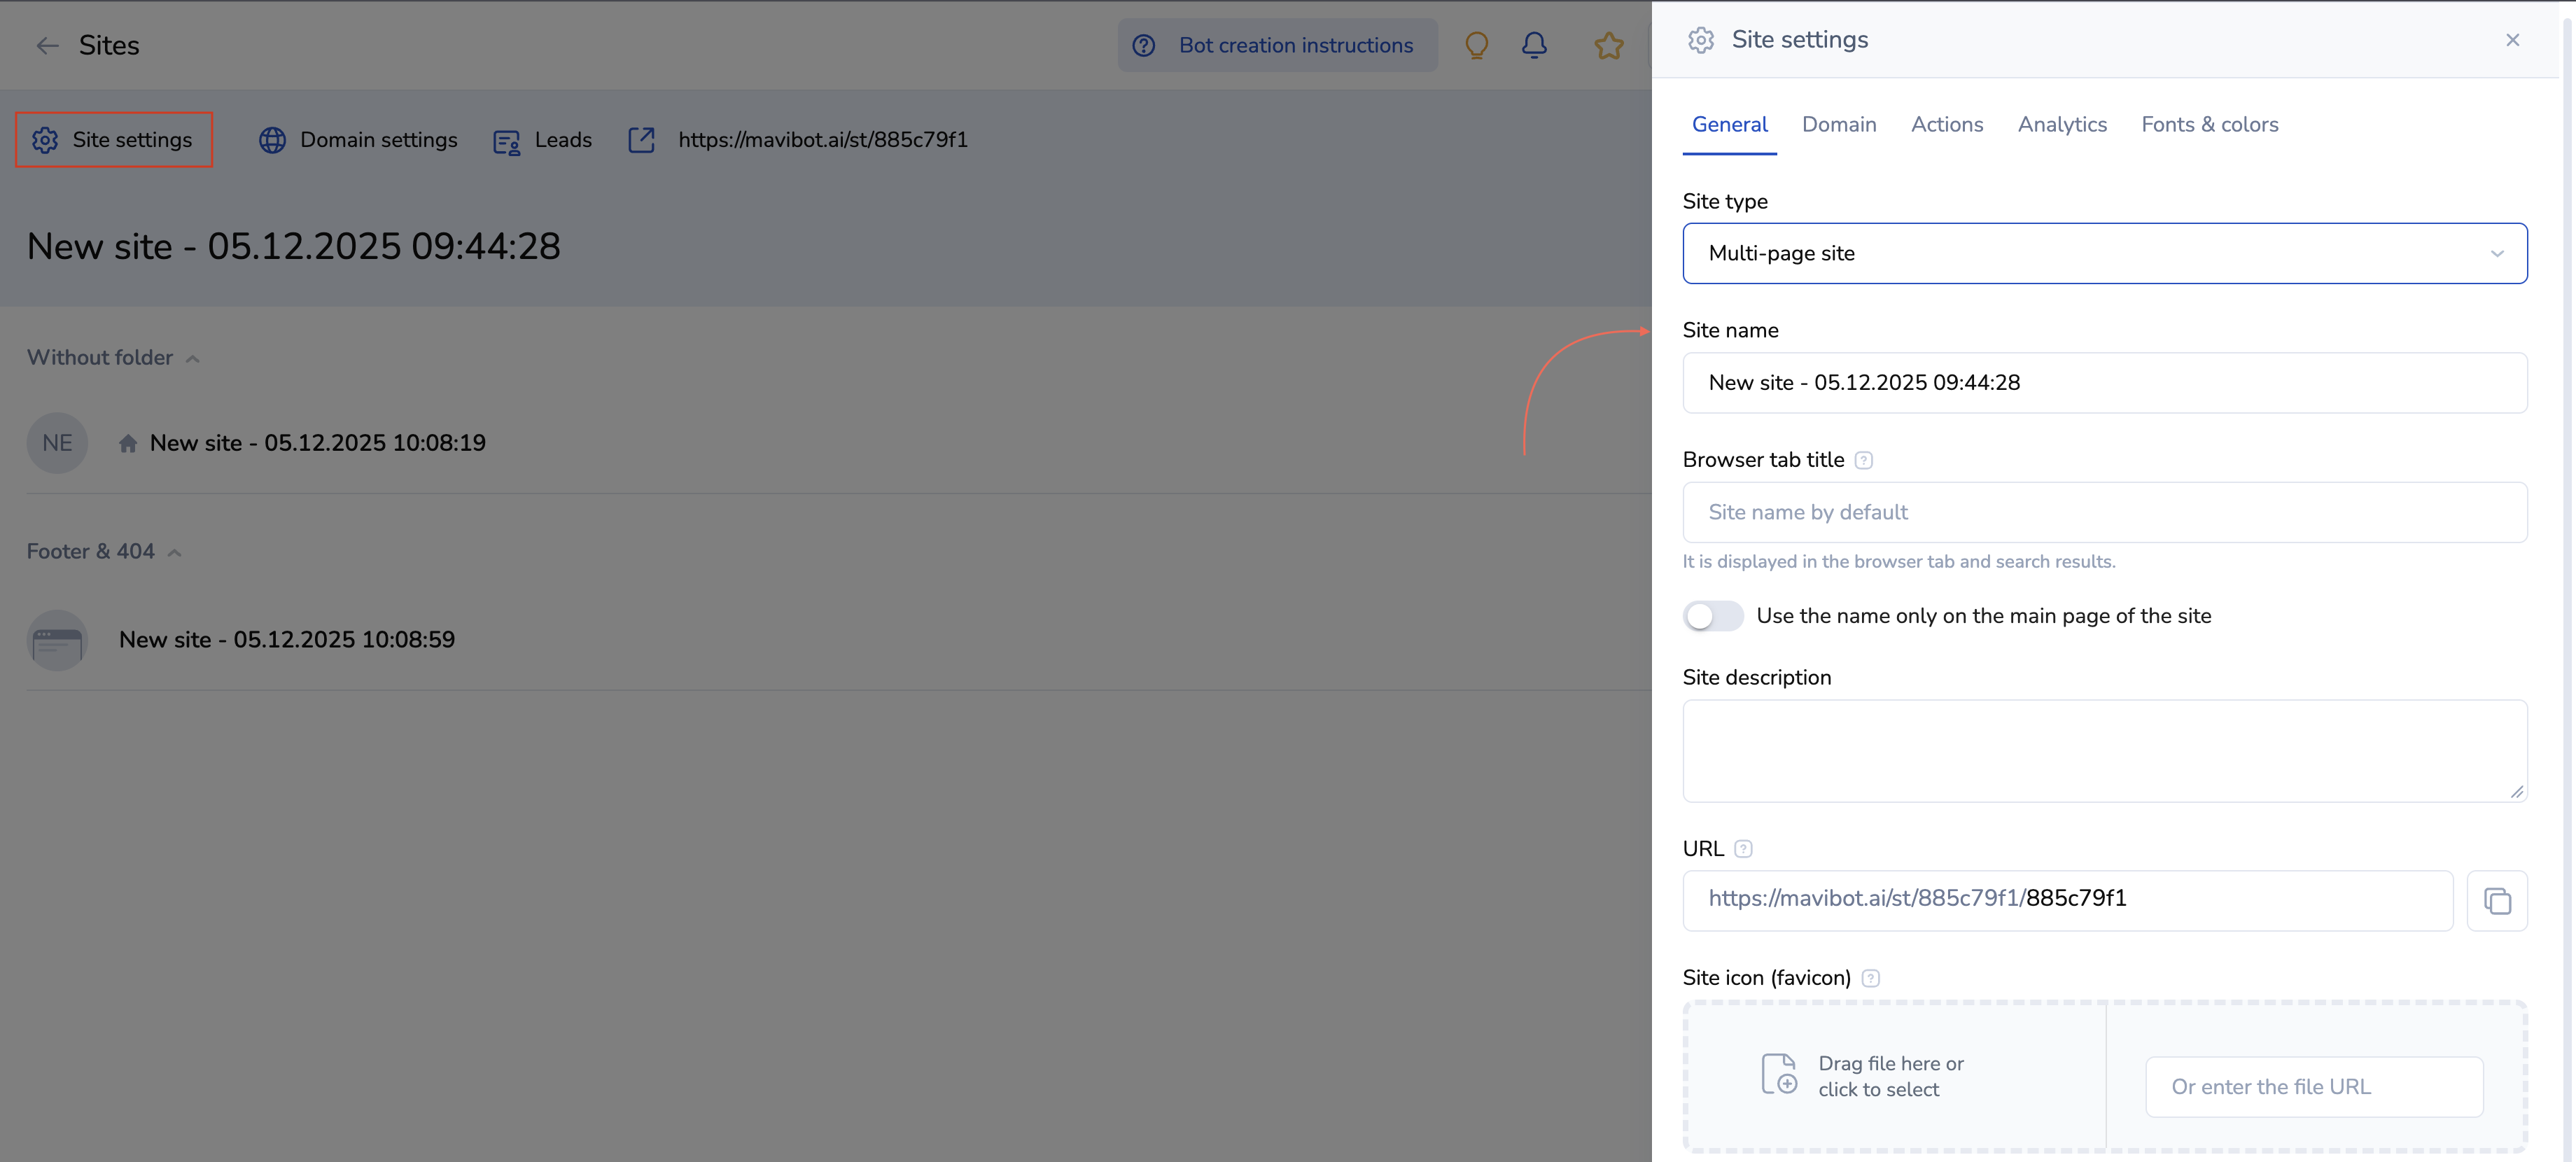Switch to the Domain tab
The image size is (2576, 1162).
pos(1838,125)
